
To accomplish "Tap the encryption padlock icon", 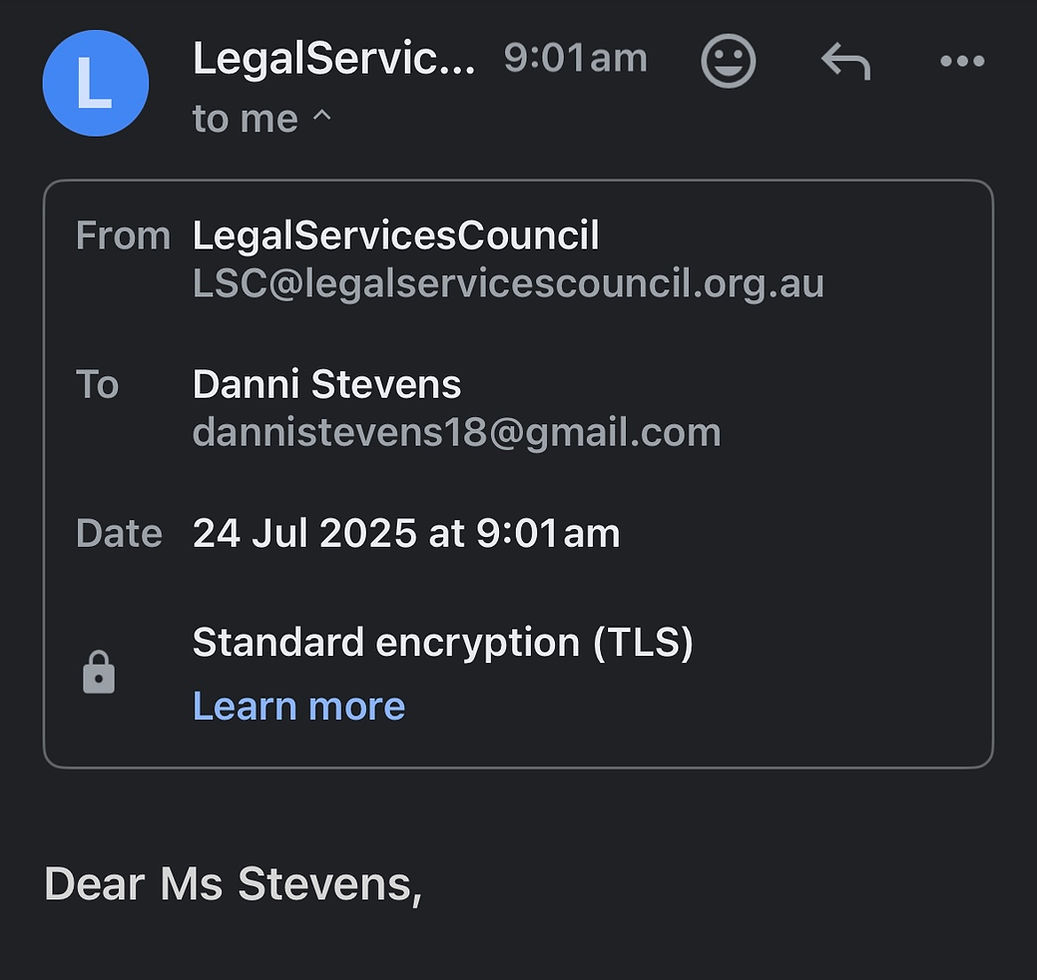I will [99, 673].
